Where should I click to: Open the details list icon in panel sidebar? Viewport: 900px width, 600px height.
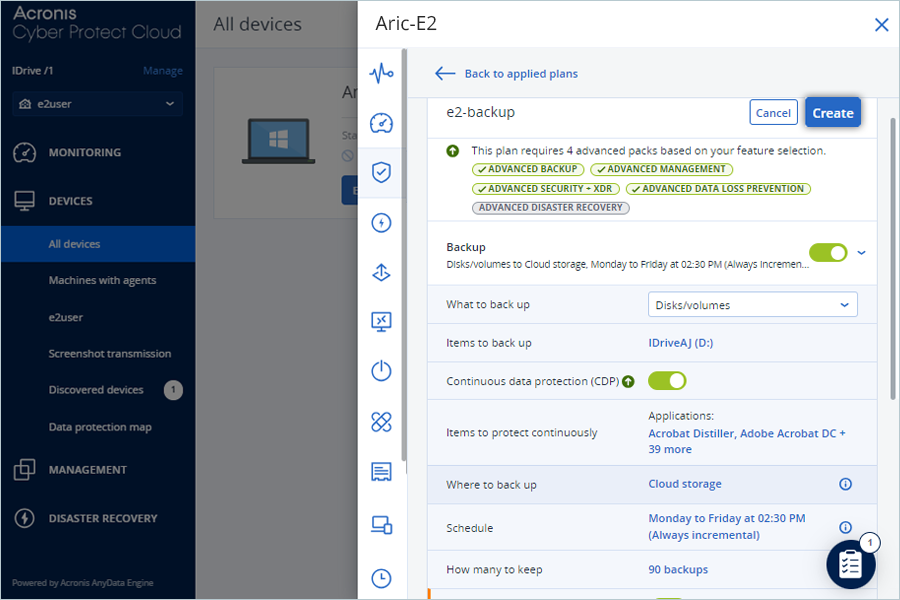(381, 471)
